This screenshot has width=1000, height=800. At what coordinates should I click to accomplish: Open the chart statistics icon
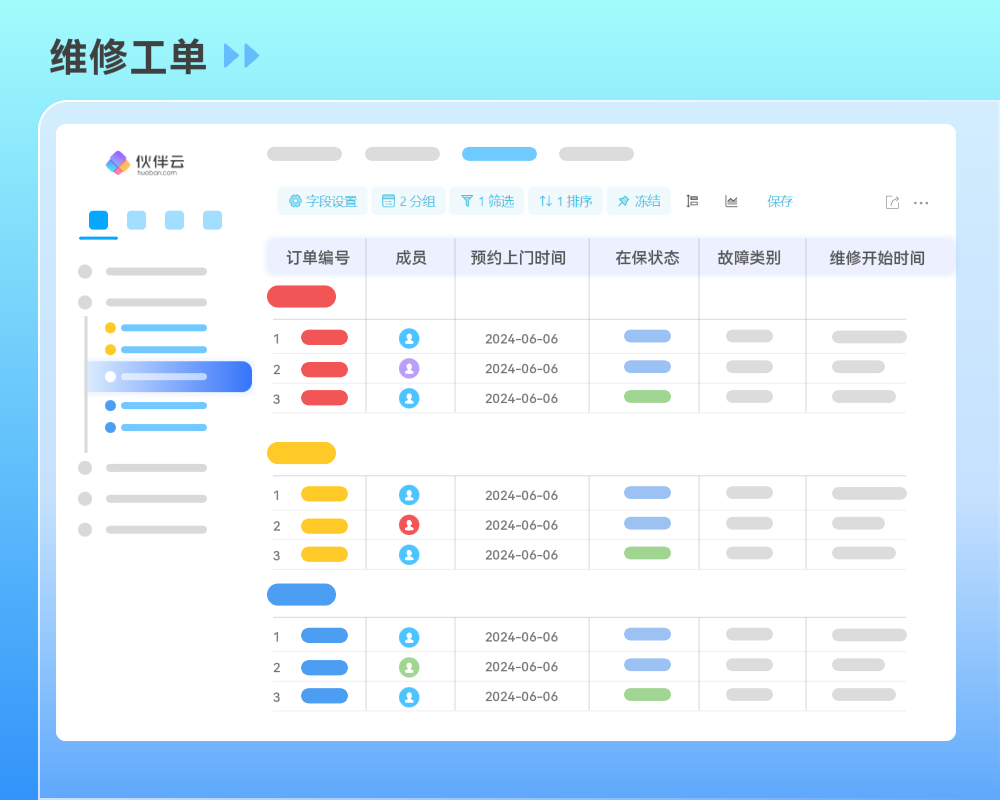coord(731,201)
